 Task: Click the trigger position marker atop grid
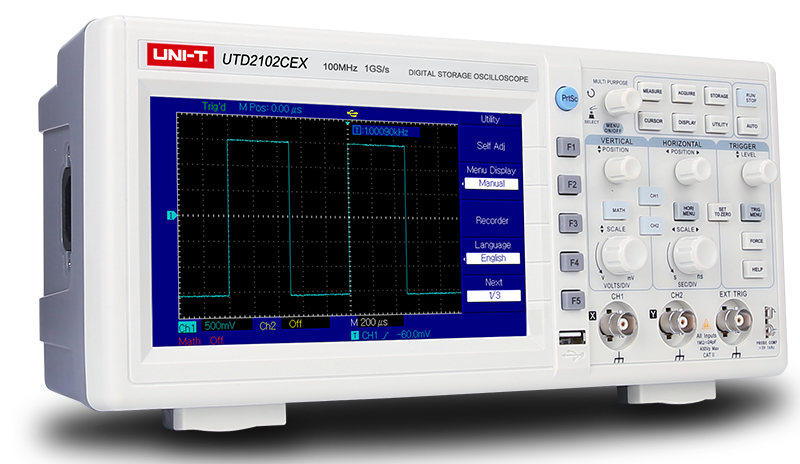coord(348,123)
